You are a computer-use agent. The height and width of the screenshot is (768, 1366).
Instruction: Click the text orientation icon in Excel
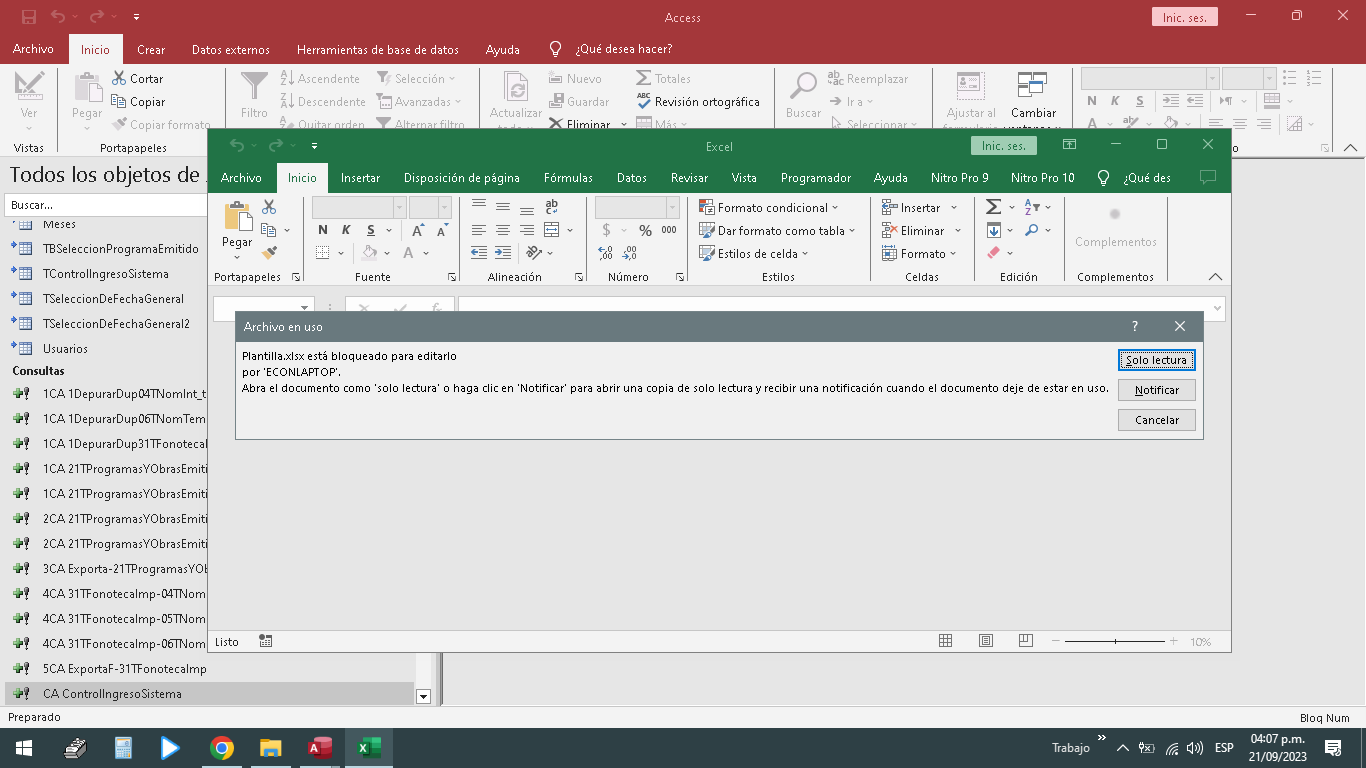[x=533, y=253]
